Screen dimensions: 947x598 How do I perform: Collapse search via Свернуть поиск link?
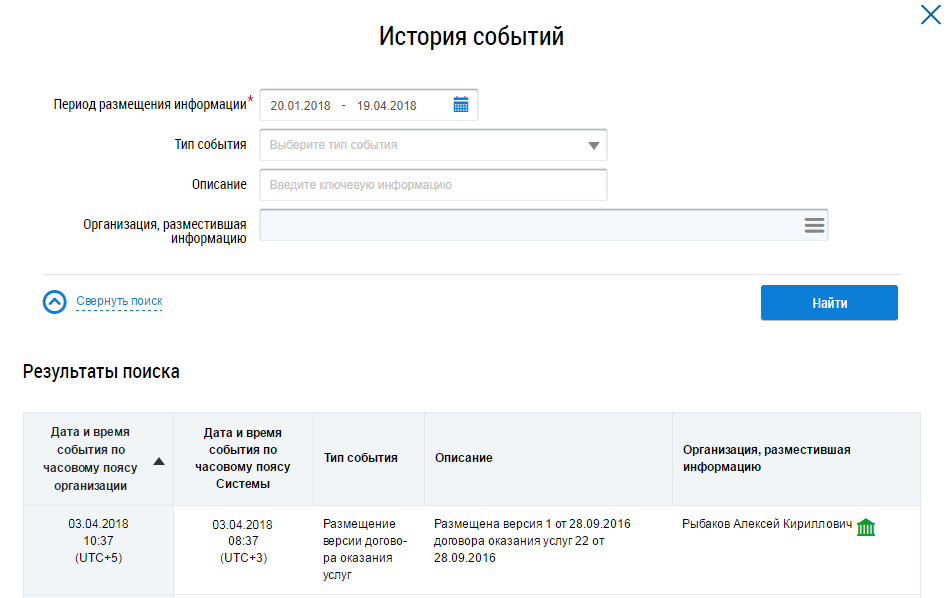coord(119,301)
